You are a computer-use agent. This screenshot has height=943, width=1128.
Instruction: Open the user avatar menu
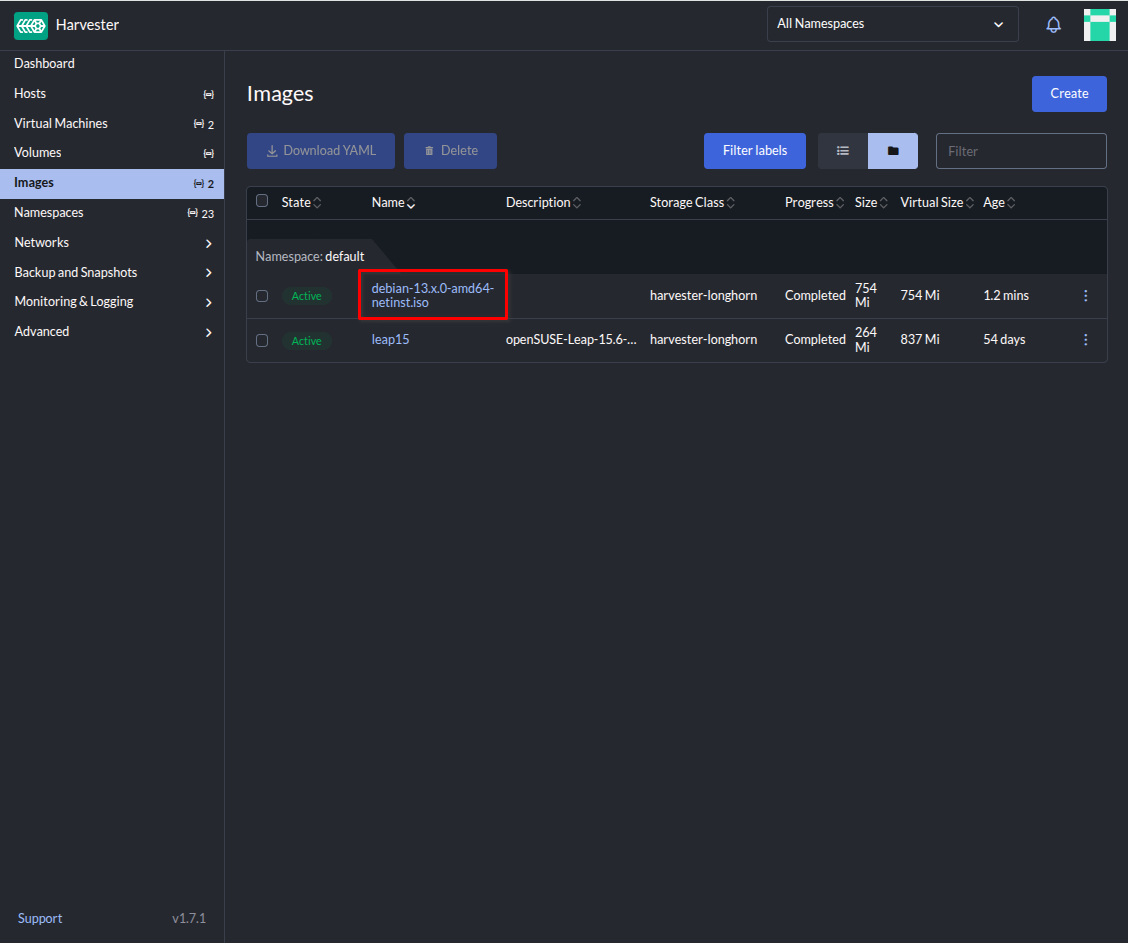click(x=1099, y=25)
